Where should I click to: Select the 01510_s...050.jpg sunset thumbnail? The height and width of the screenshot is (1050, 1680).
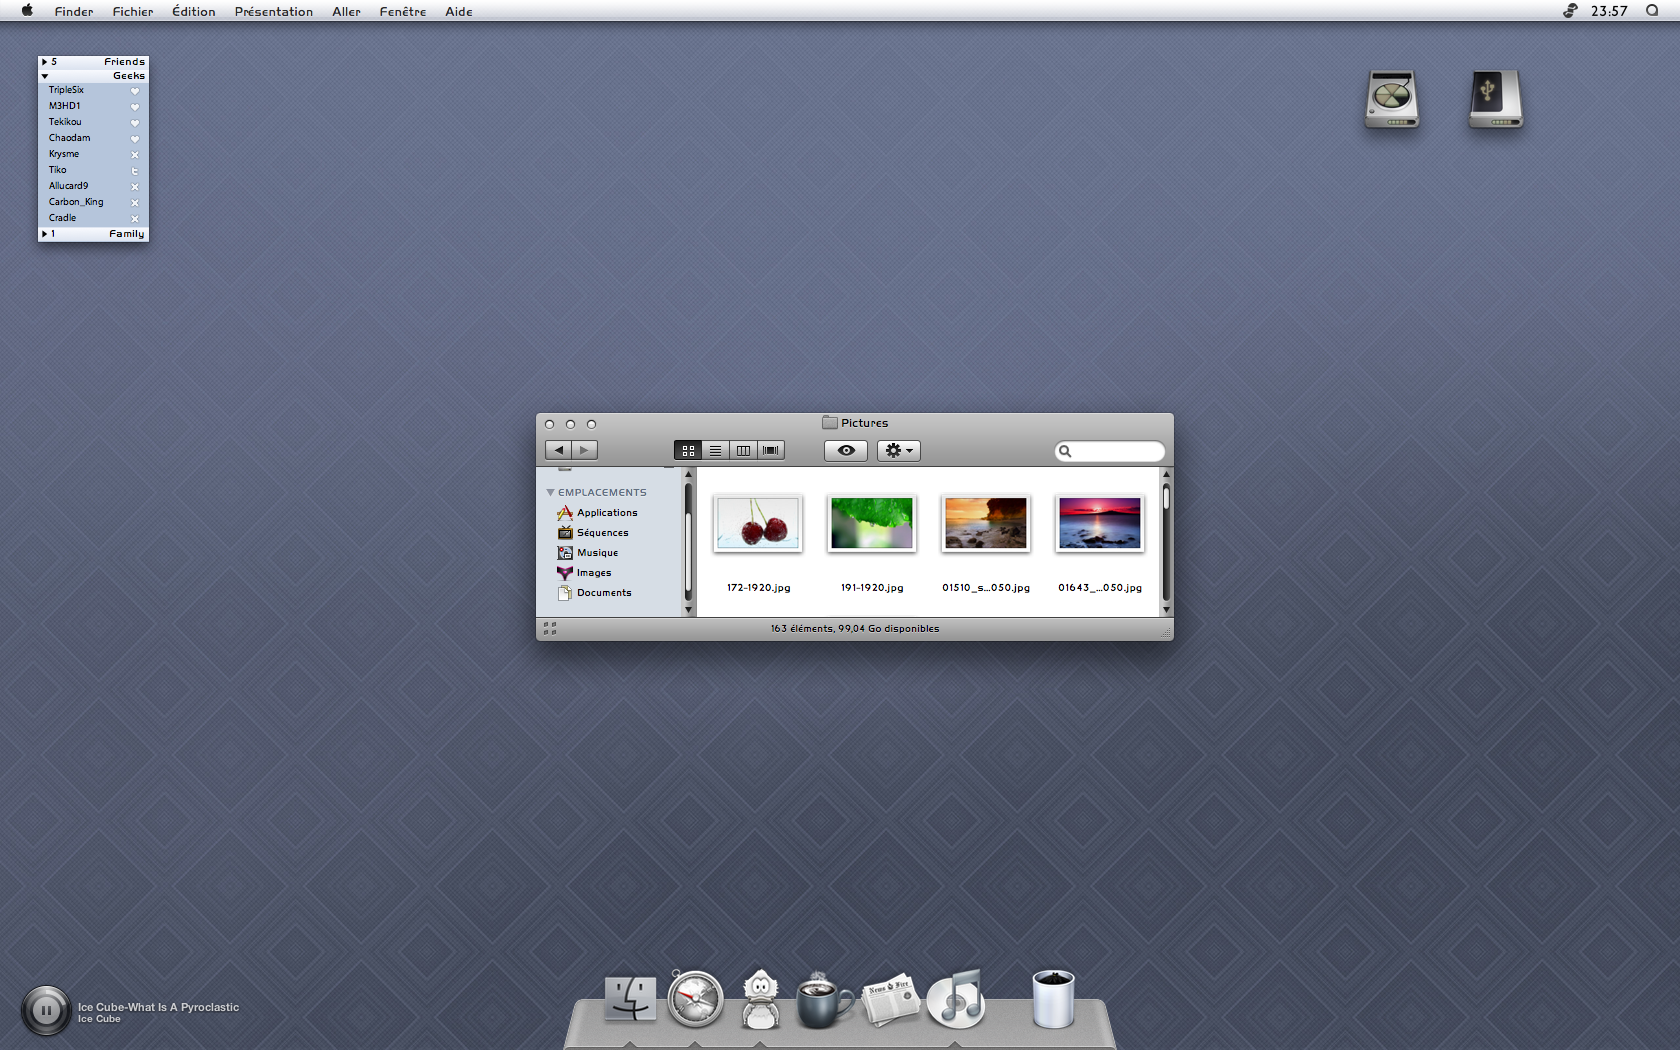(x=986, y=522)
